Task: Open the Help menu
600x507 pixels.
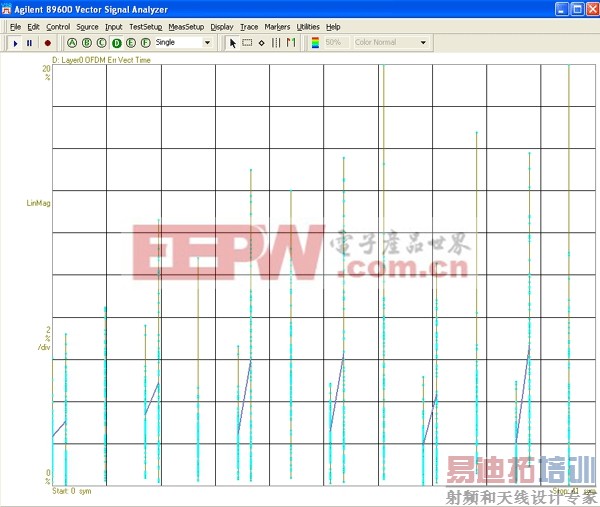Action: [333, 27]
